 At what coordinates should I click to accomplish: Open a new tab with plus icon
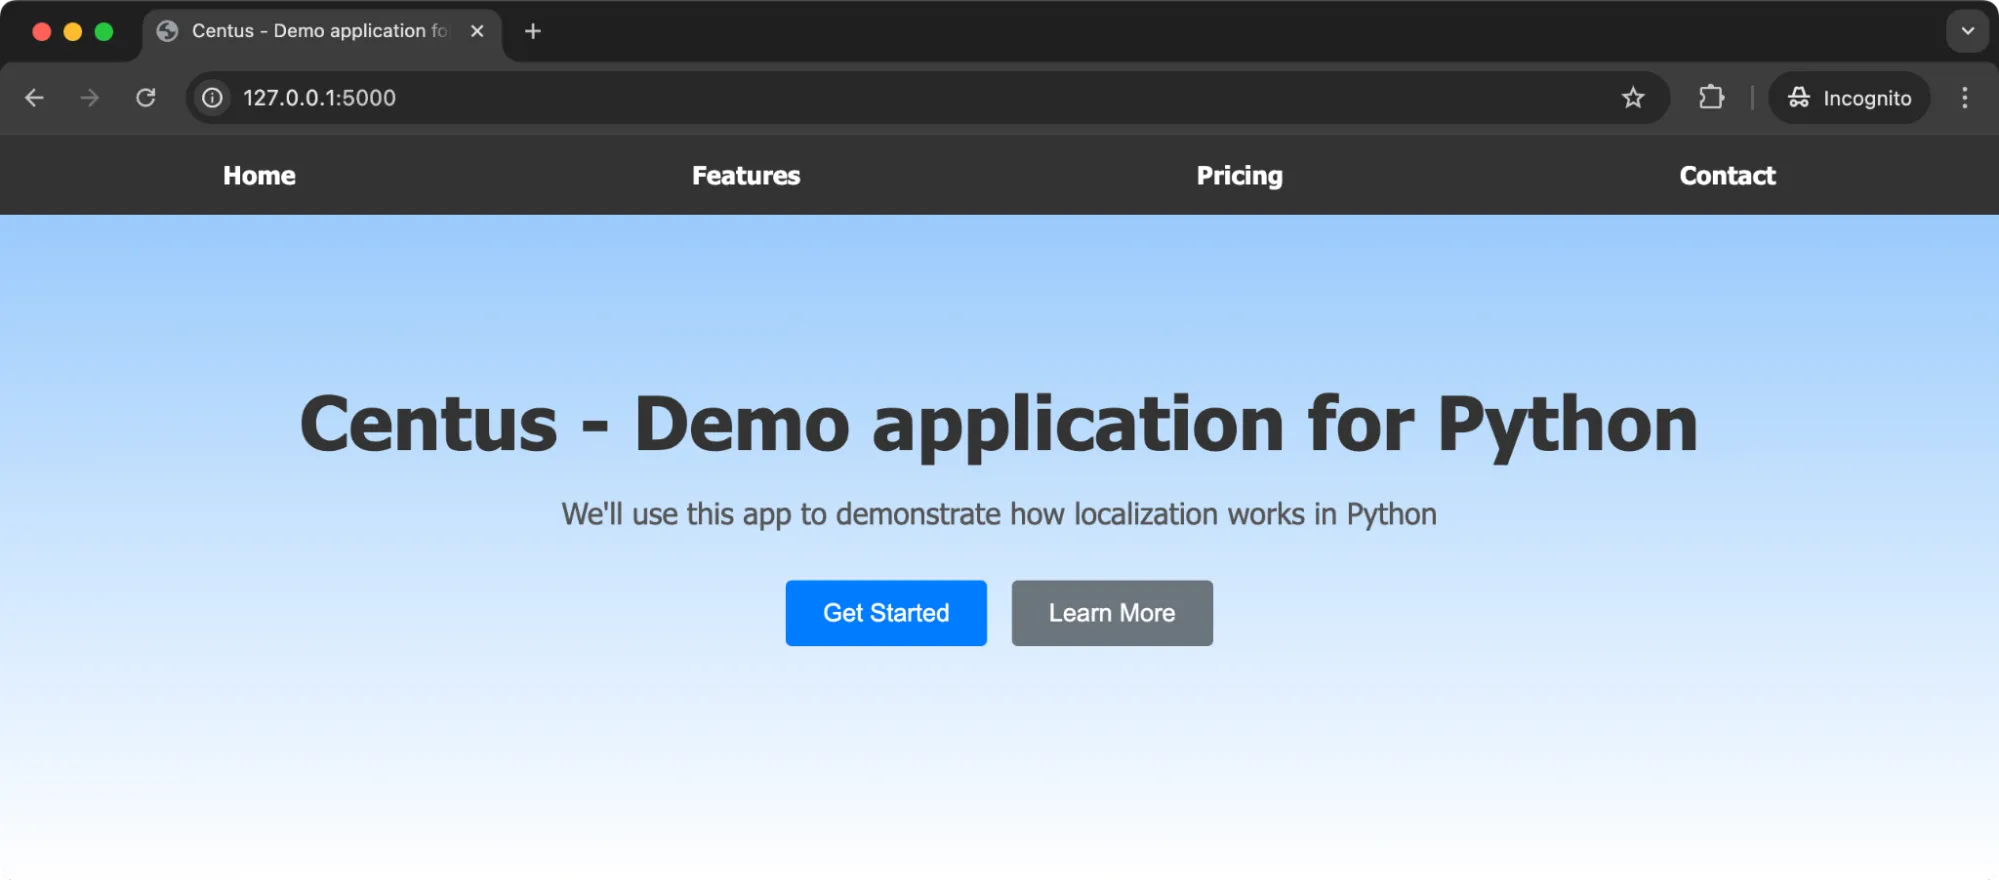tap(533, 31)
